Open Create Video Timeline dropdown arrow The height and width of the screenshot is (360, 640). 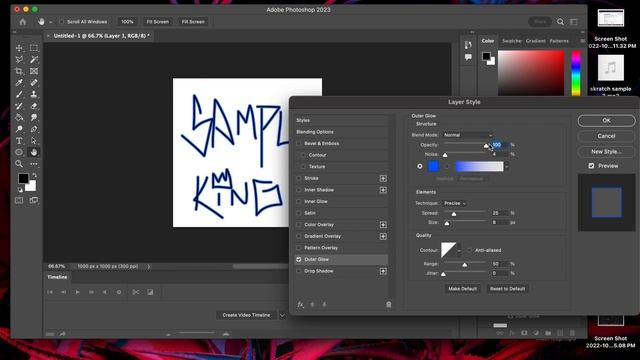pyautogui.click(x=282, y=315)
